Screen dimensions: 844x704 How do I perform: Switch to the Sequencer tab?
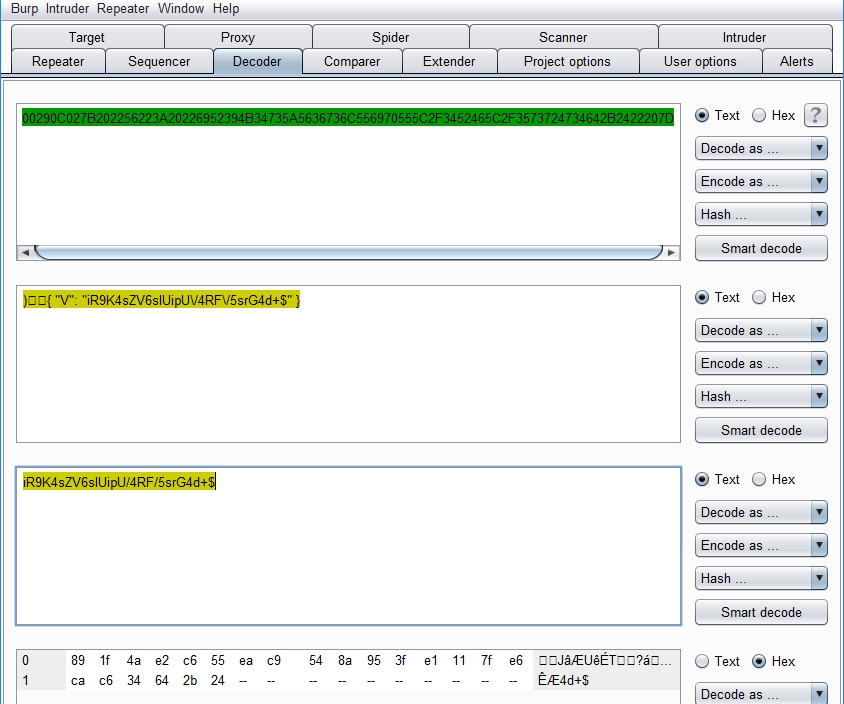[x=159, y=61]
